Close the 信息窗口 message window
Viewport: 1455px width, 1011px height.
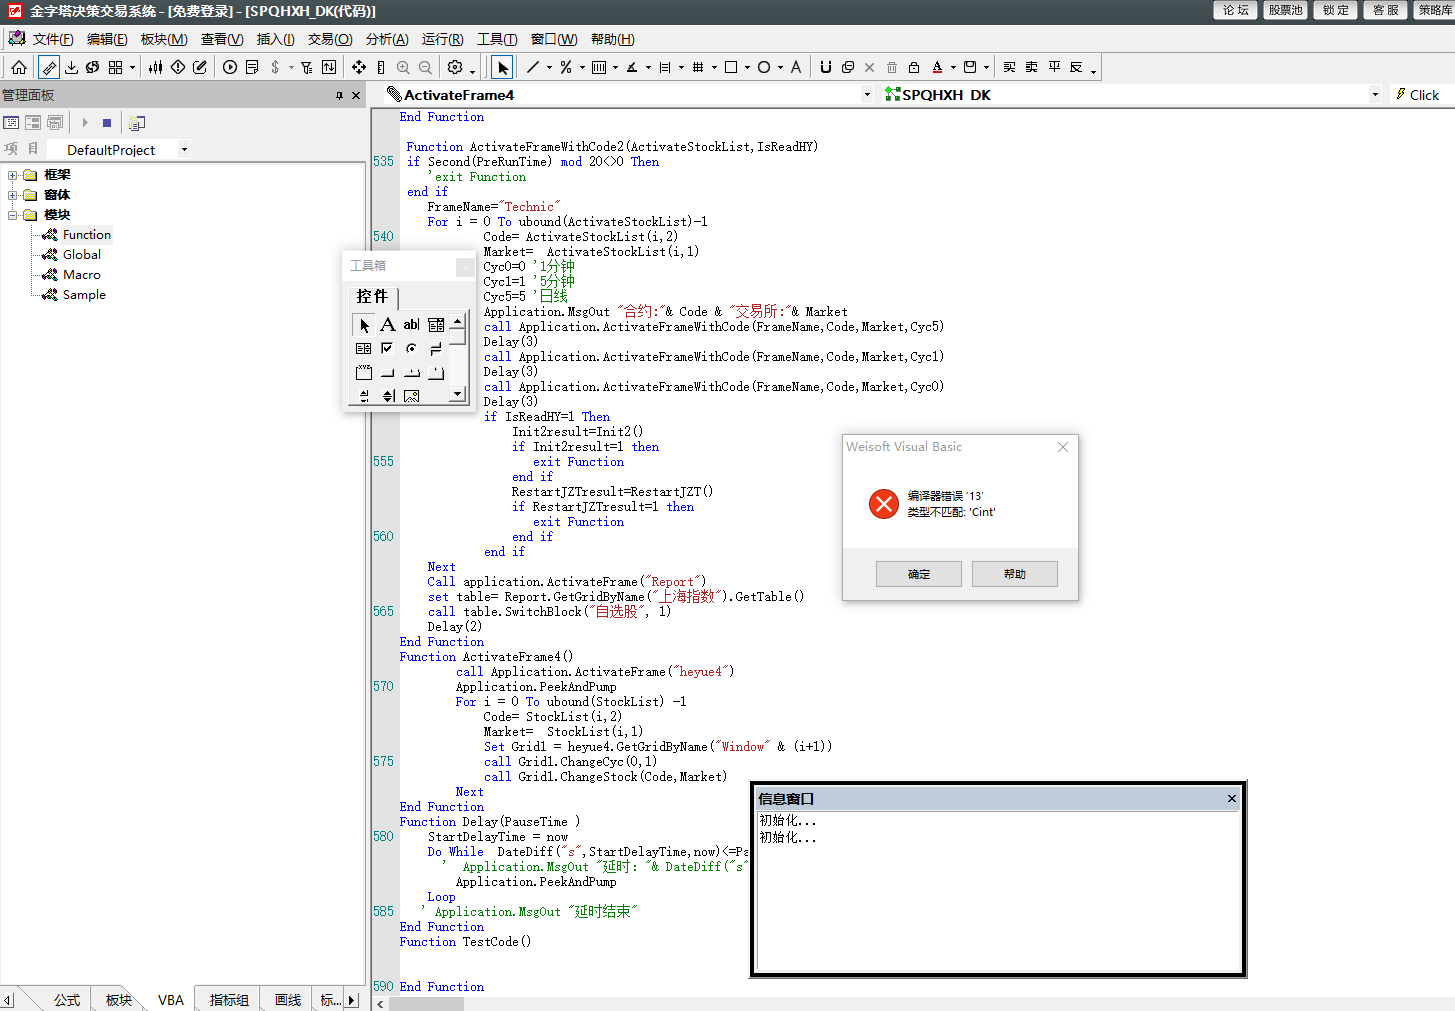[x=1232, y=798]
